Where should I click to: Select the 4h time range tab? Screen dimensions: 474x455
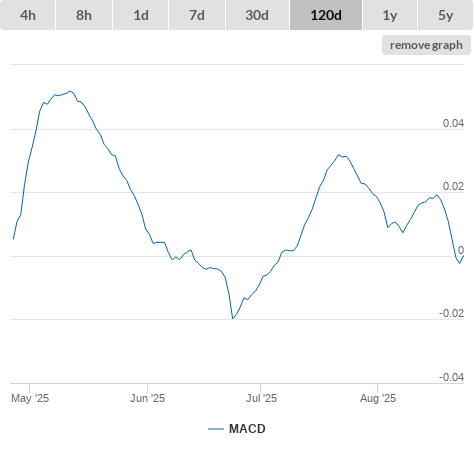[28, 15]
